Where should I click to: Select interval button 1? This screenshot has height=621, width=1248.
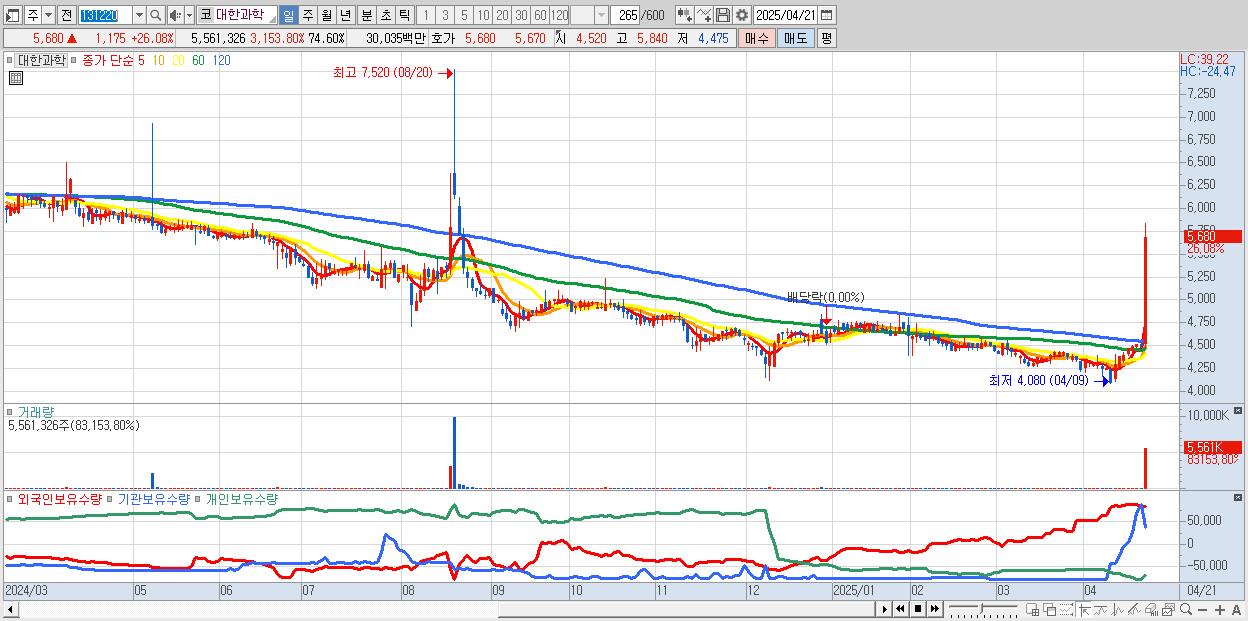pyautogui.click(x=425, y=15)
